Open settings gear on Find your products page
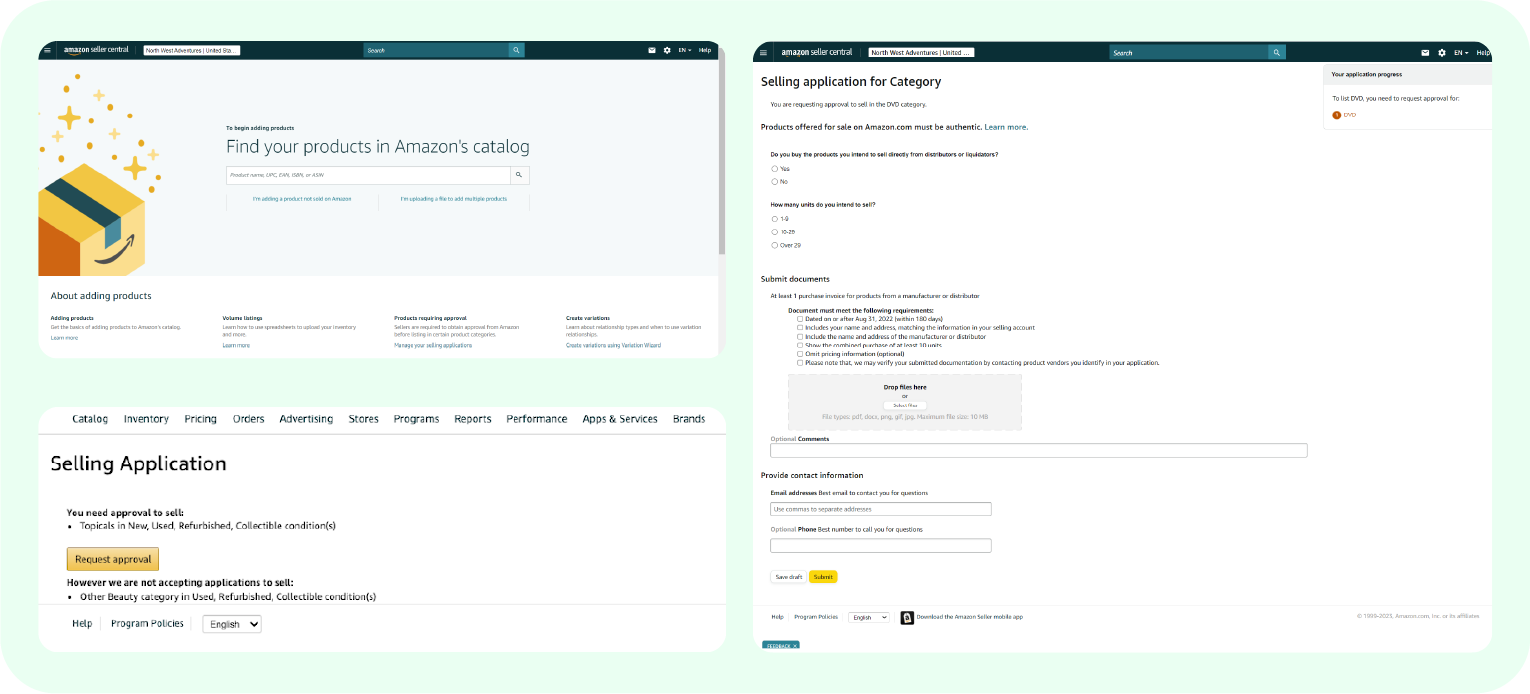This screenshot has width=1530, height=694. (x=667, y=50)
